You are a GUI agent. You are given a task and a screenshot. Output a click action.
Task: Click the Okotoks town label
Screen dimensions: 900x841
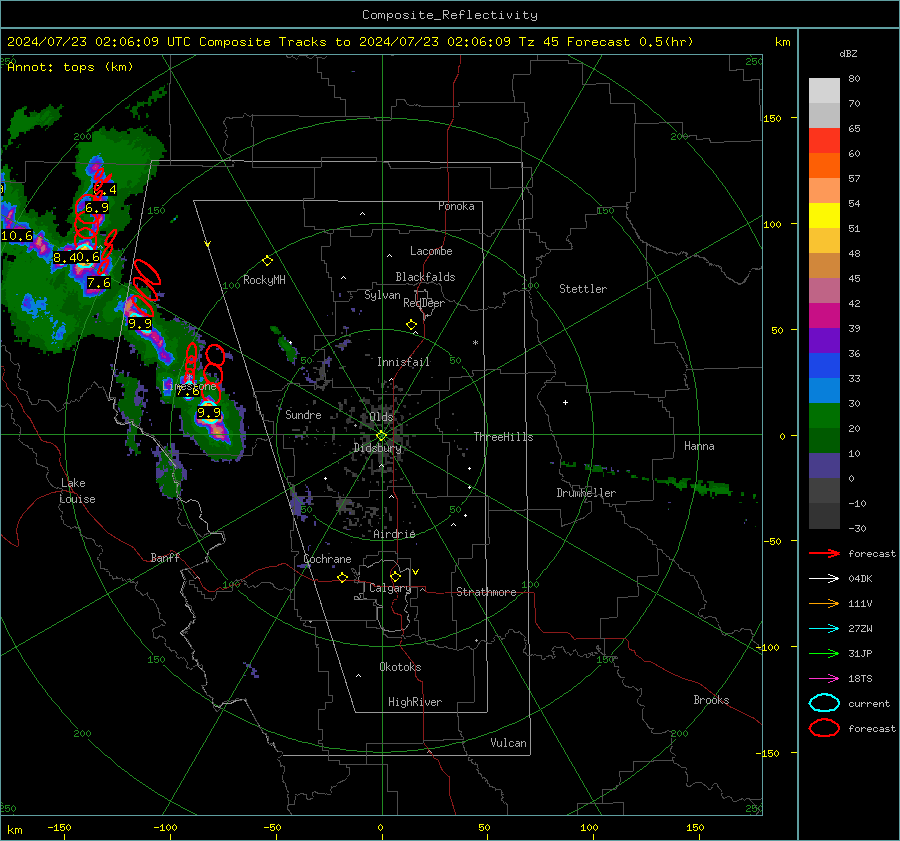pos(400,667)
